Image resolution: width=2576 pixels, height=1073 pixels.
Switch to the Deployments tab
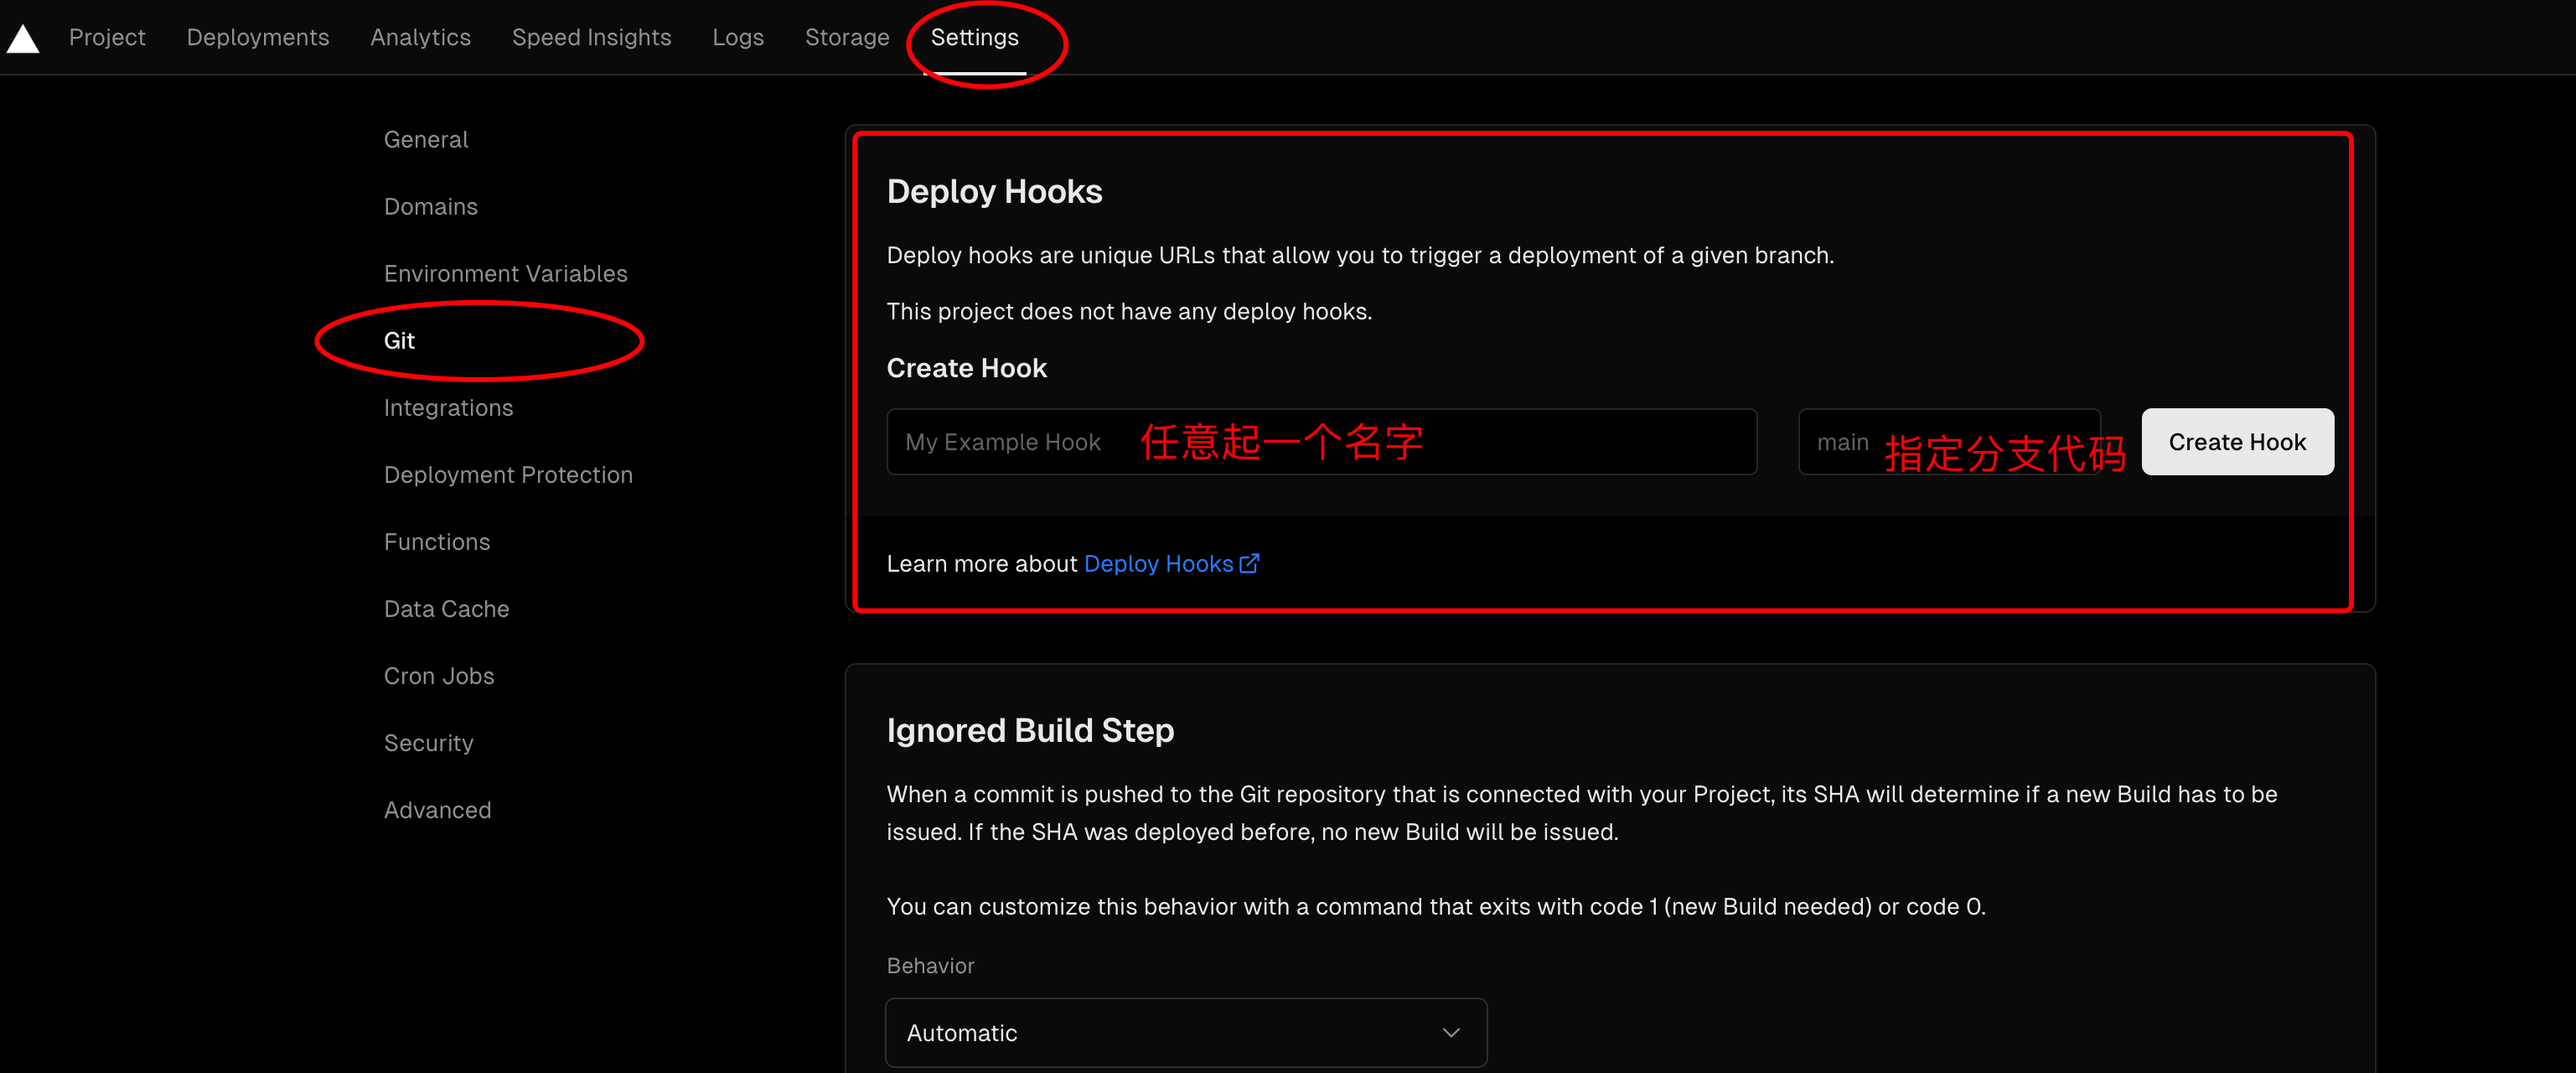pos(258,37)
